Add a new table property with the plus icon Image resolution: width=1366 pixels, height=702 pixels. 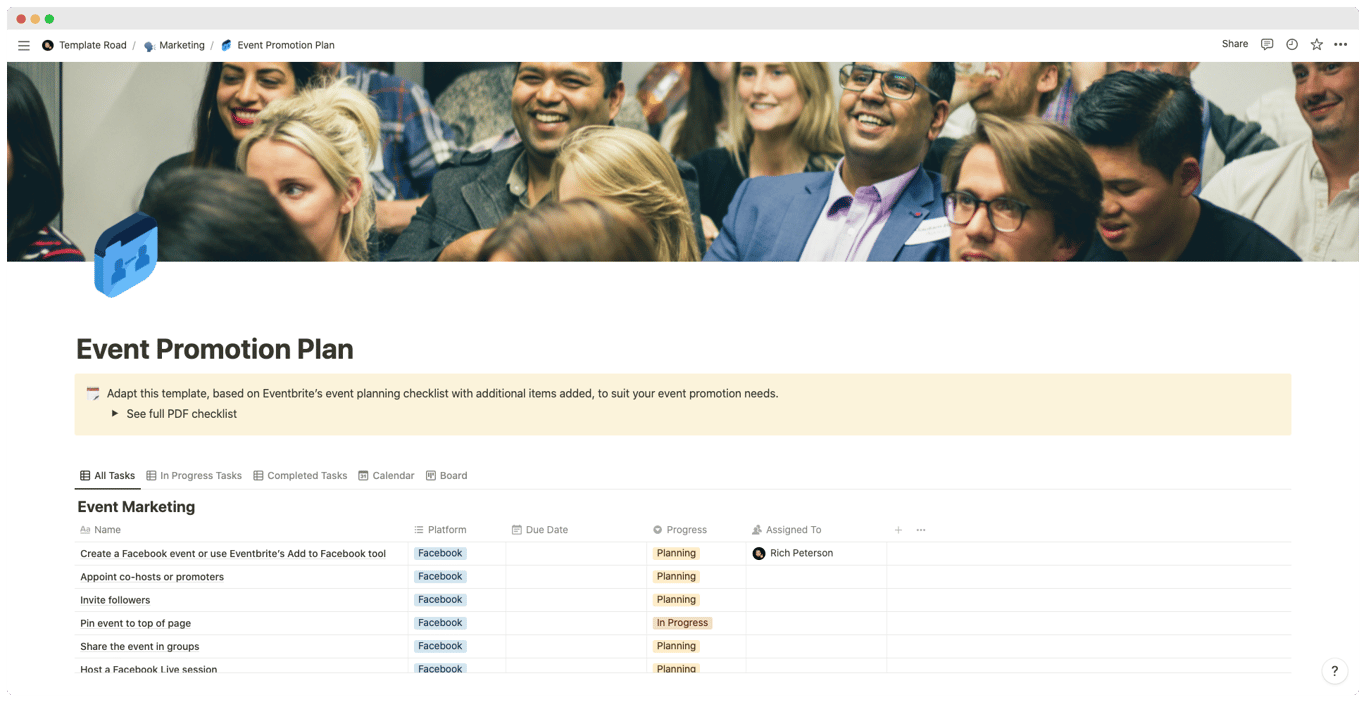(x=897, y=529)
